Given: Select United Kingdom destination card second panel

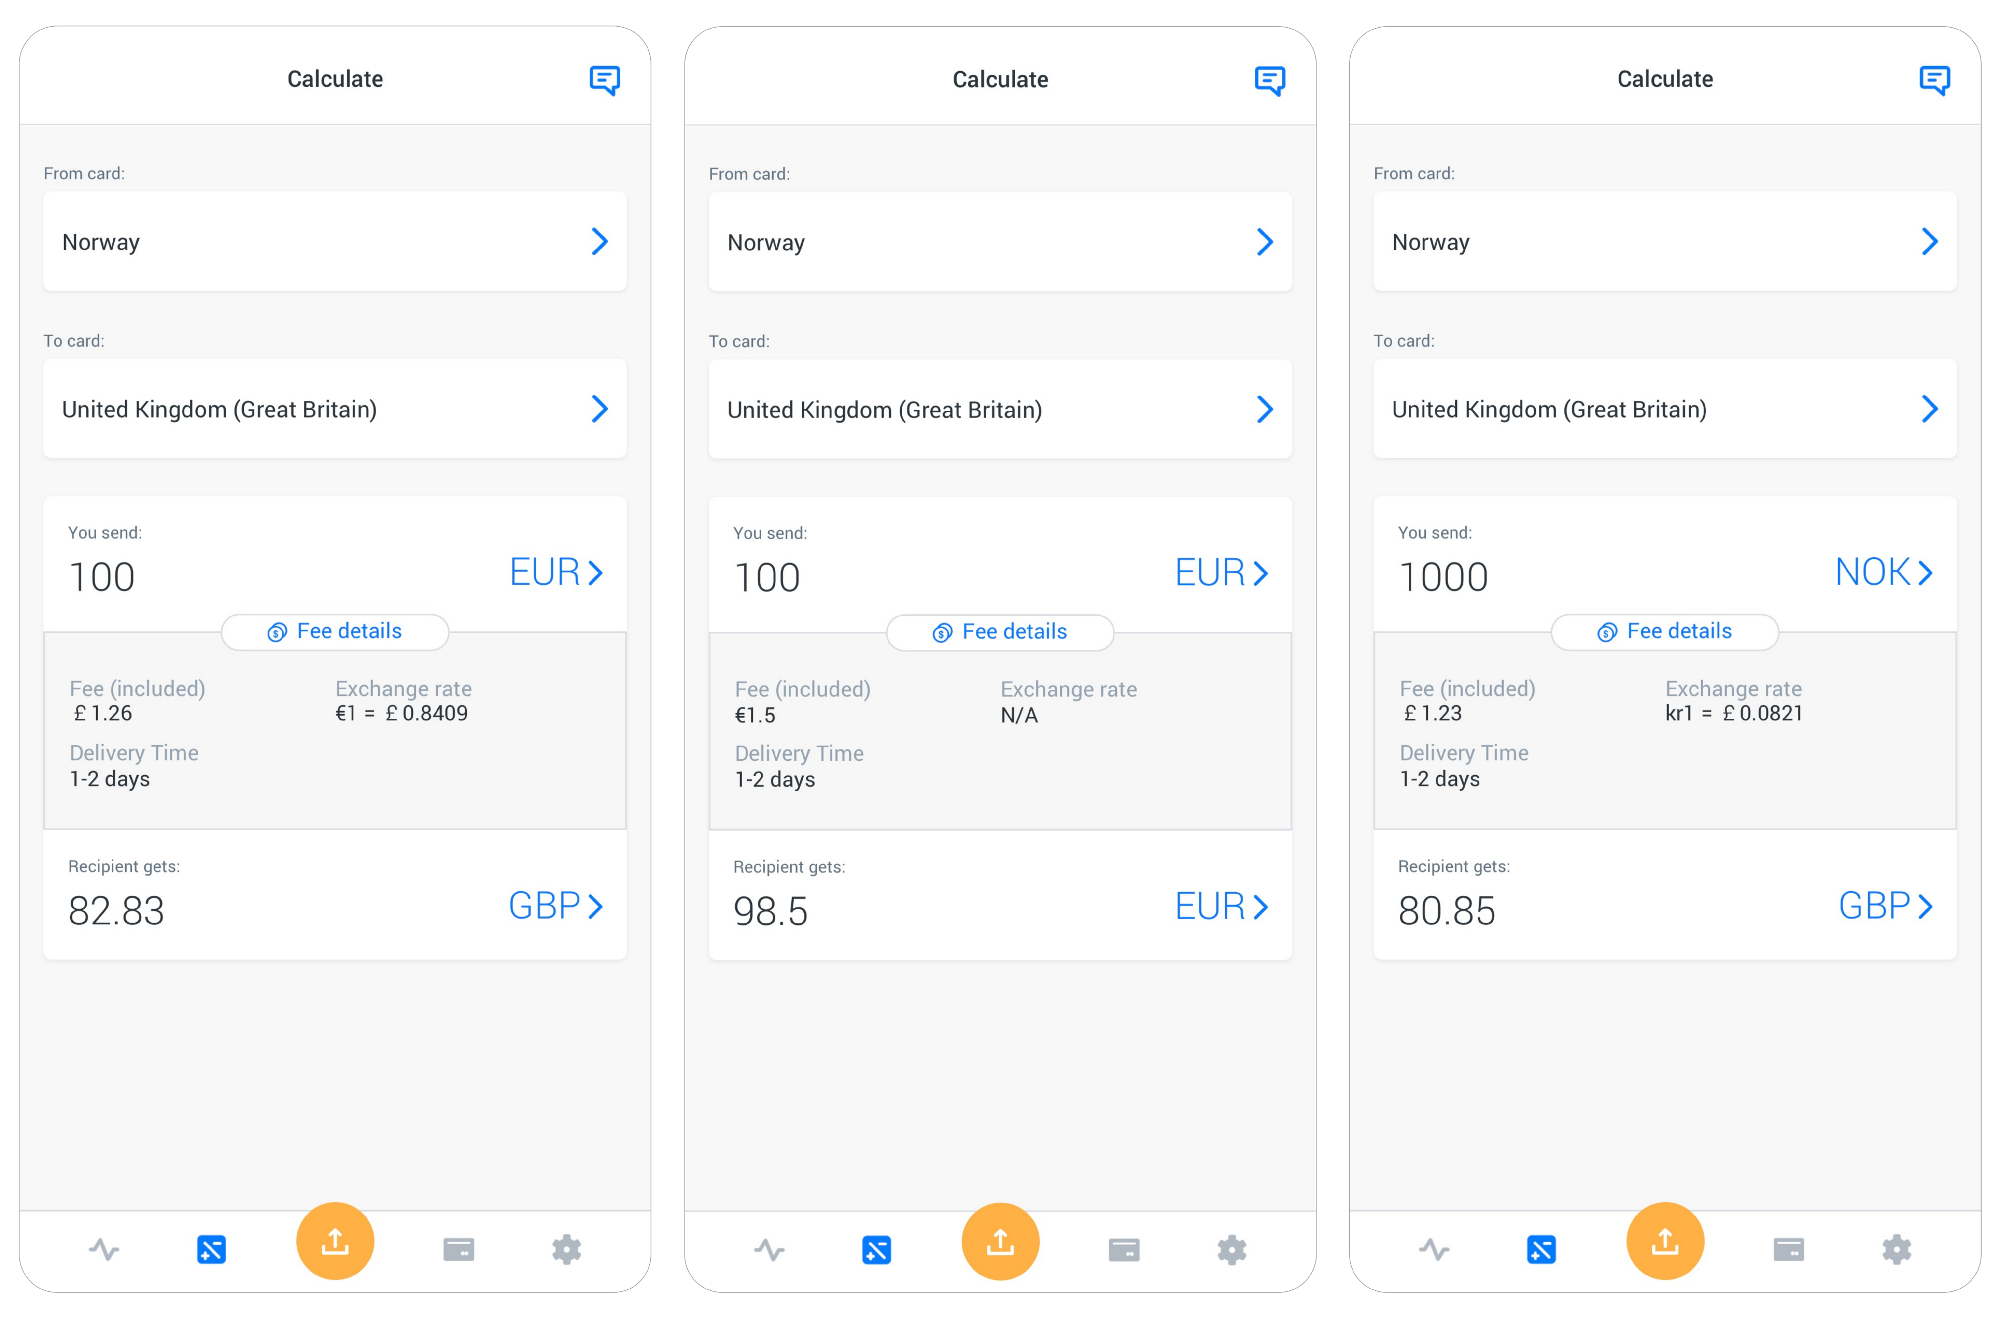Looking at the screenshot, I should pyautogui.click(x=1000, y=409).
